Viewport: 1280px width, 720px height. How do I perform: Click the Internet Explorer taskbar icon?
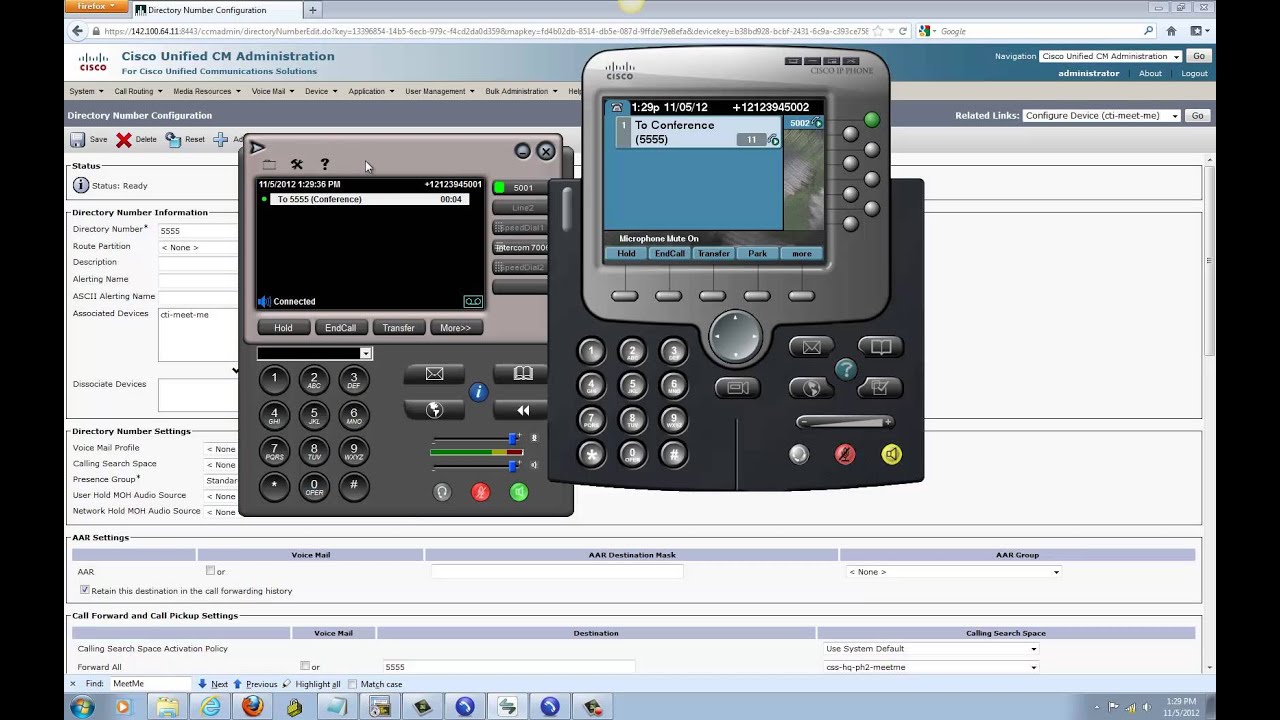point(210,707)
